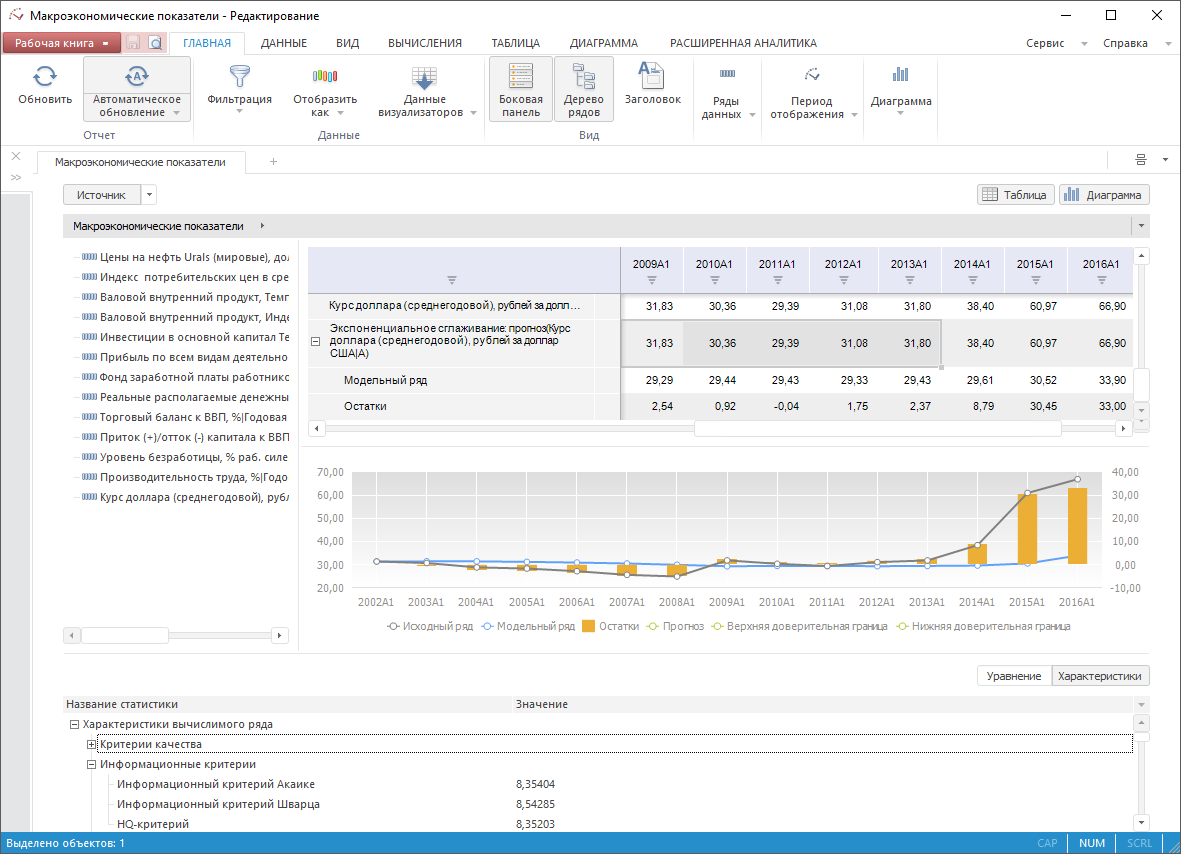Switch to the ДАННЫЕ ribbon tab

tap(283, 43)
